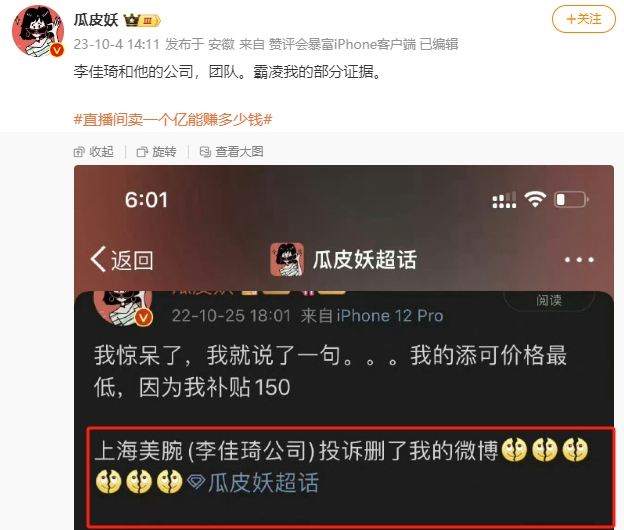
Task: Tap the 瓜皮妖超话 title text
Action: [x=365, y=260]
